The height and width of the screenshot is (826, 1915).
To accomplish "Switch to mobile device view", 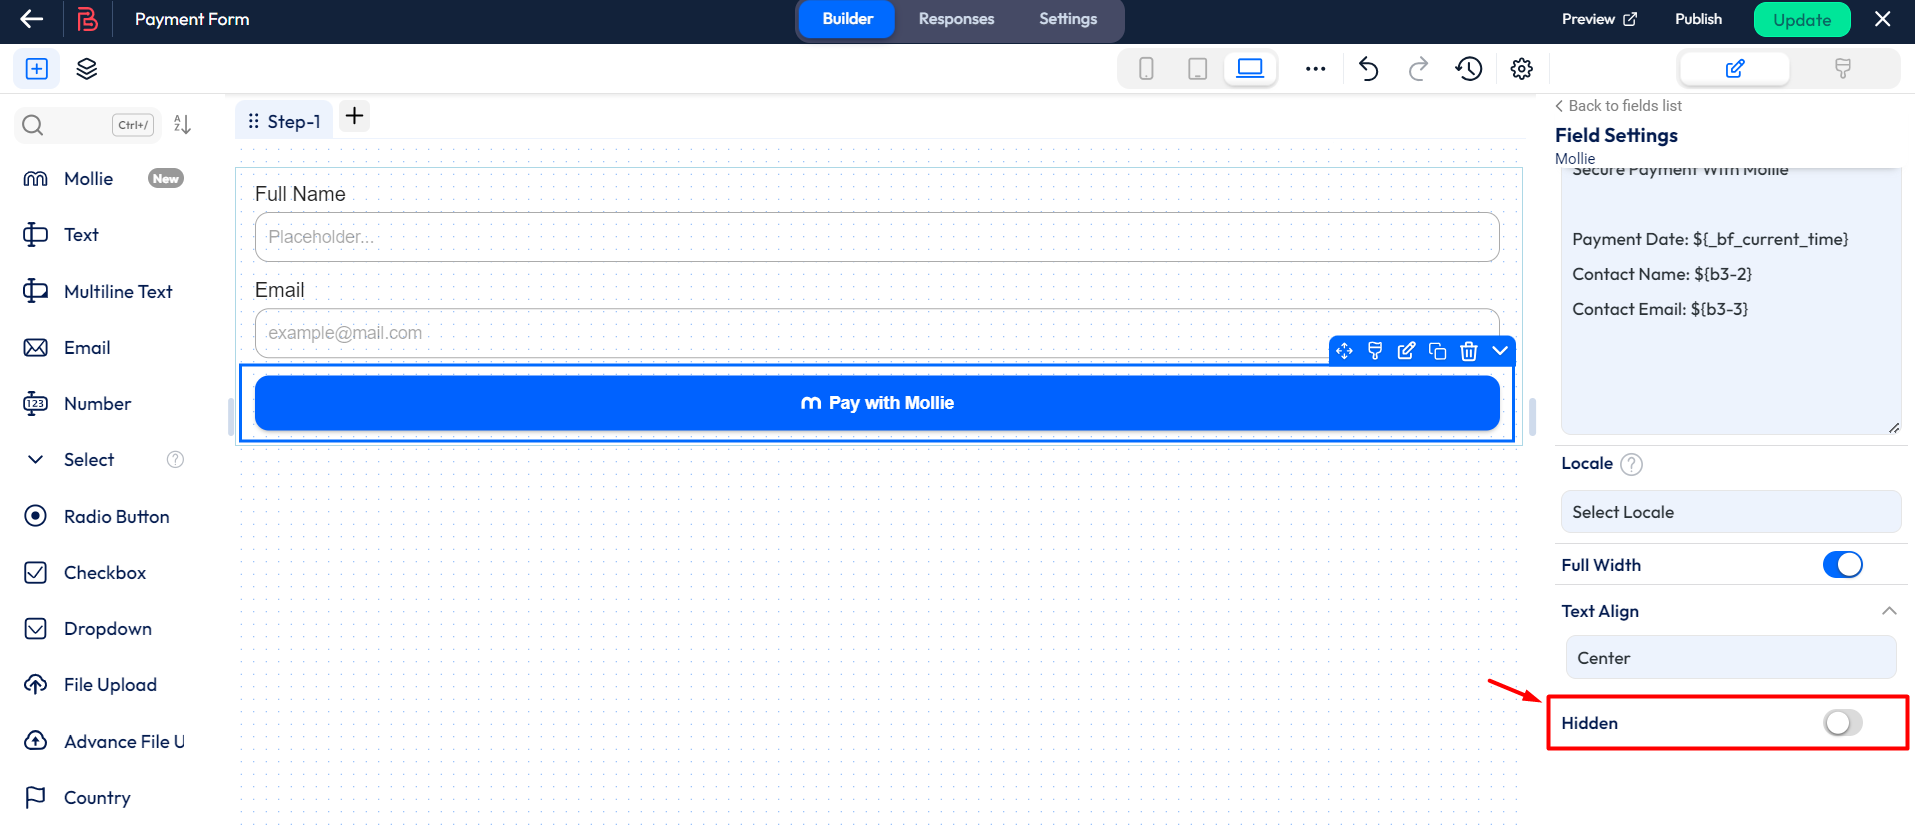I will [x=1146, y=69].
